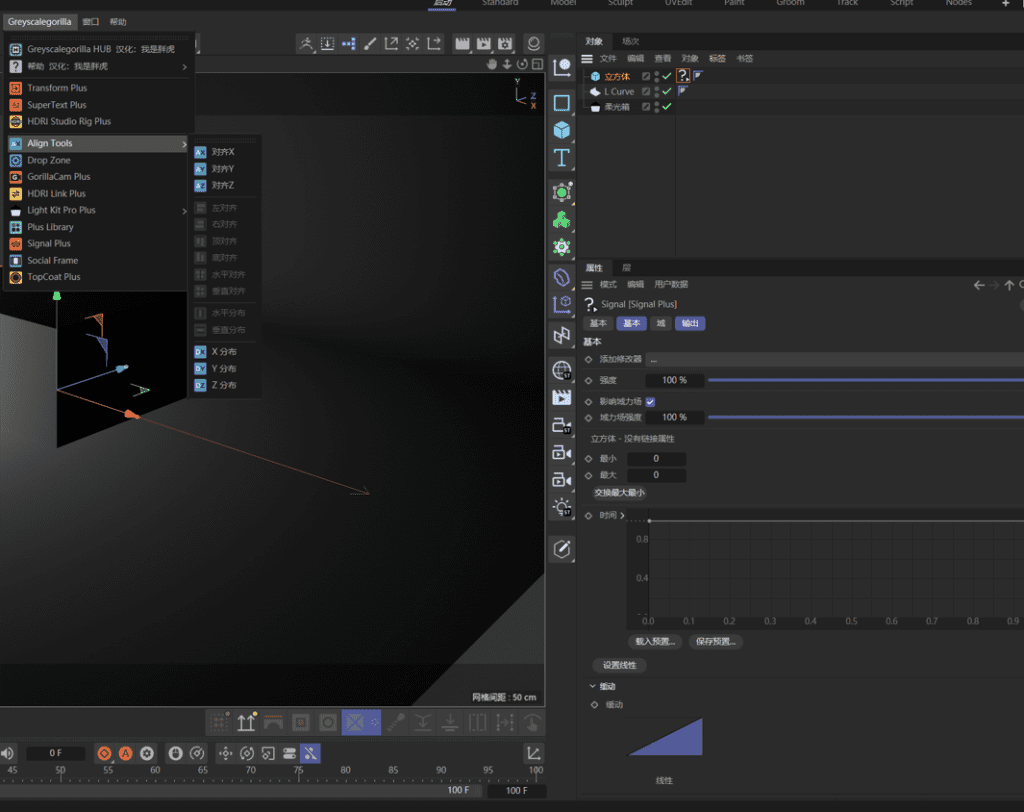
Task: Click the 设置线性 button
Action: click(x=619, y=665)
